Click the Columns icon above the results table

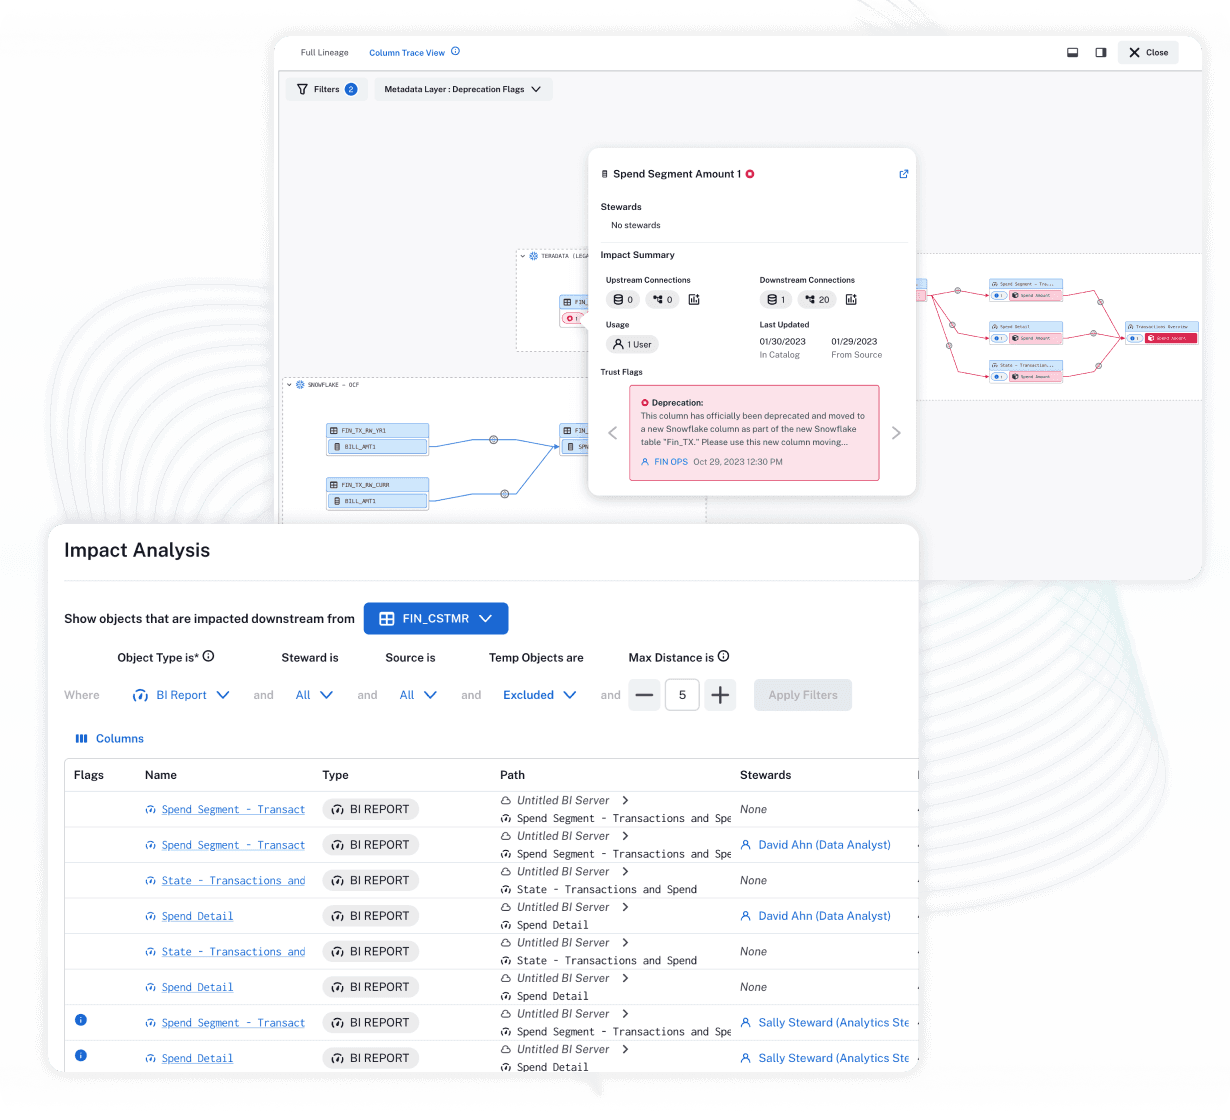click(84, 739)
